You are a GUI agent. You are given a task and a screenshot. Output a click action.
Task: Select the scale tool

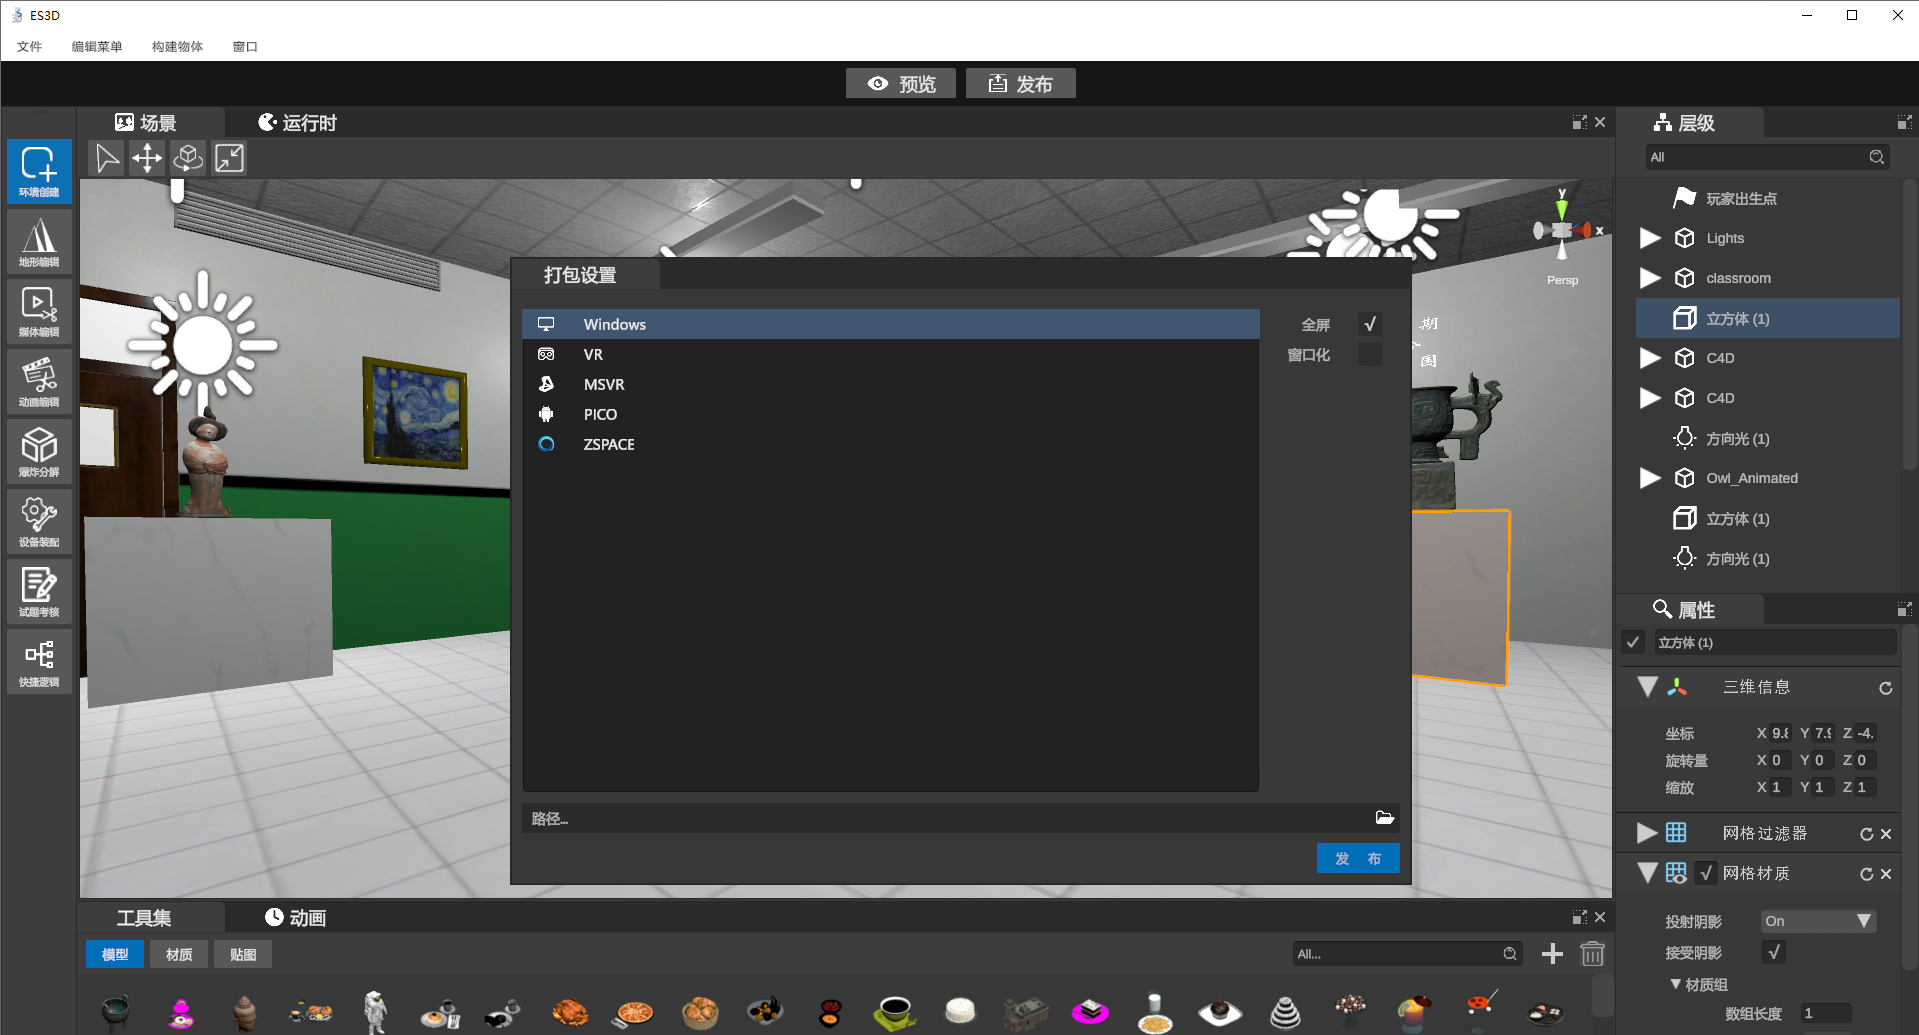pos(229,158)
